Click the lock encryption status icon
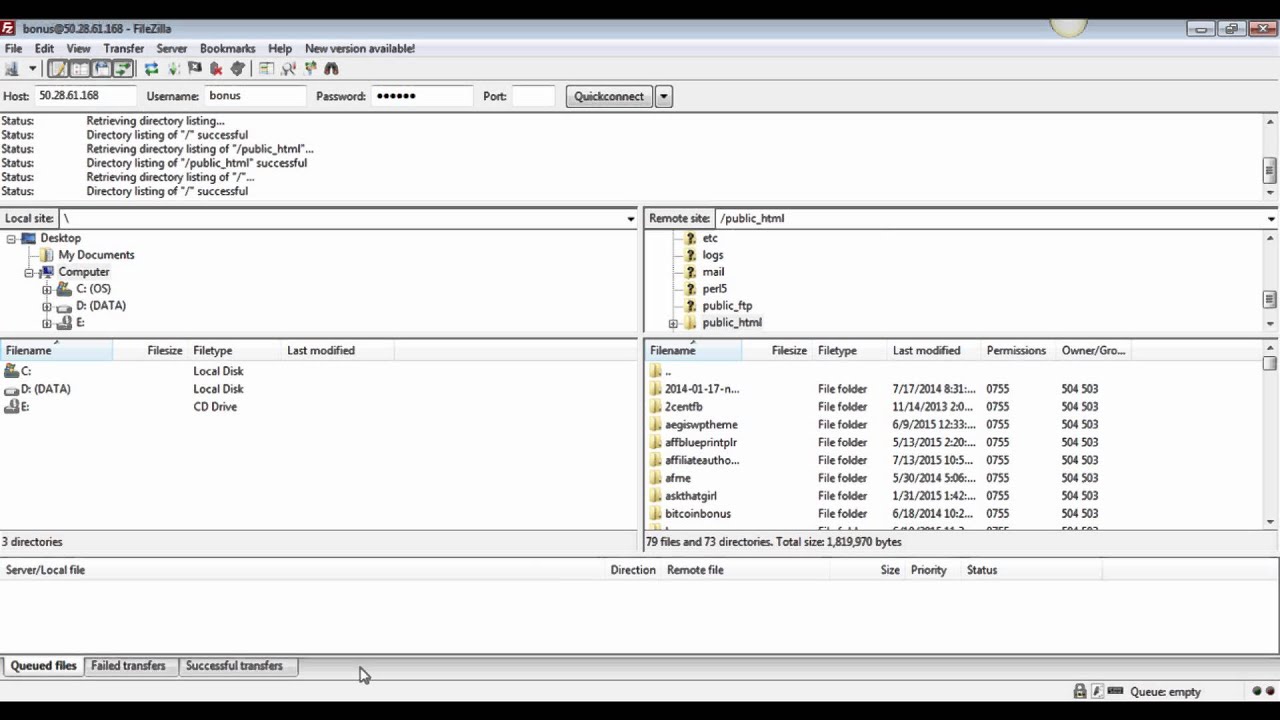 click(x=1080, y=691)
